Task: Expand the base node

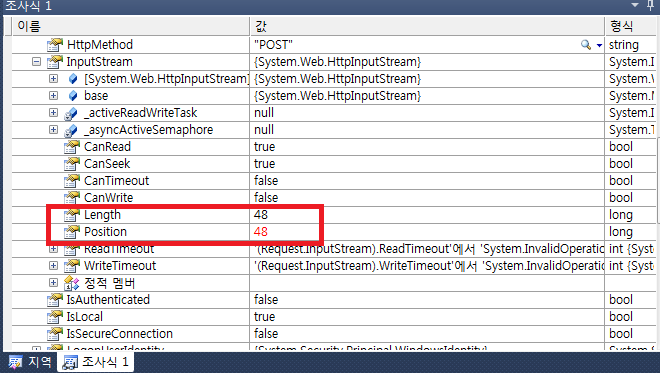Action: (53, 96)
